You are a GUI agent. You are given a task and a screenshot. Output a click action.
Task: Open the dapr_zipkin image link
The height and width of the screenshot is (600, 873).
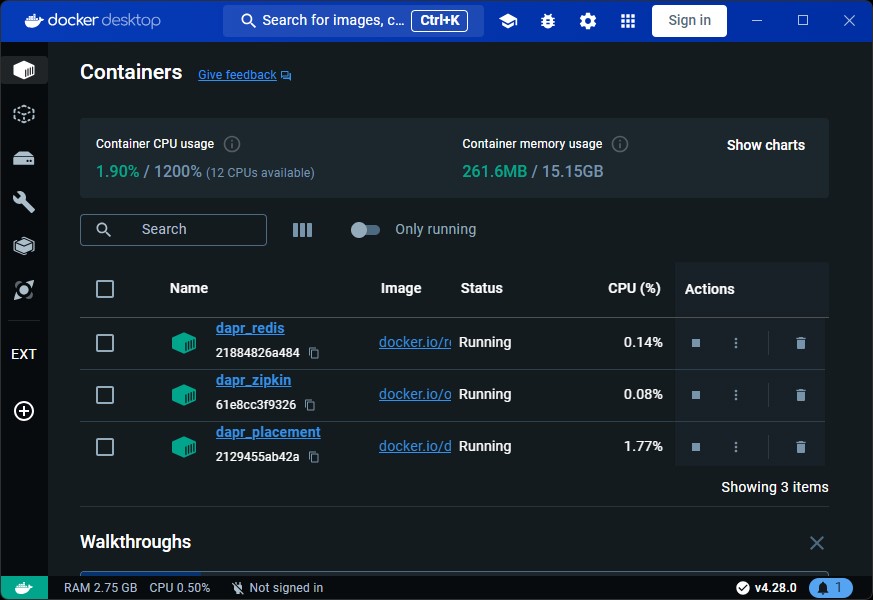415,394
